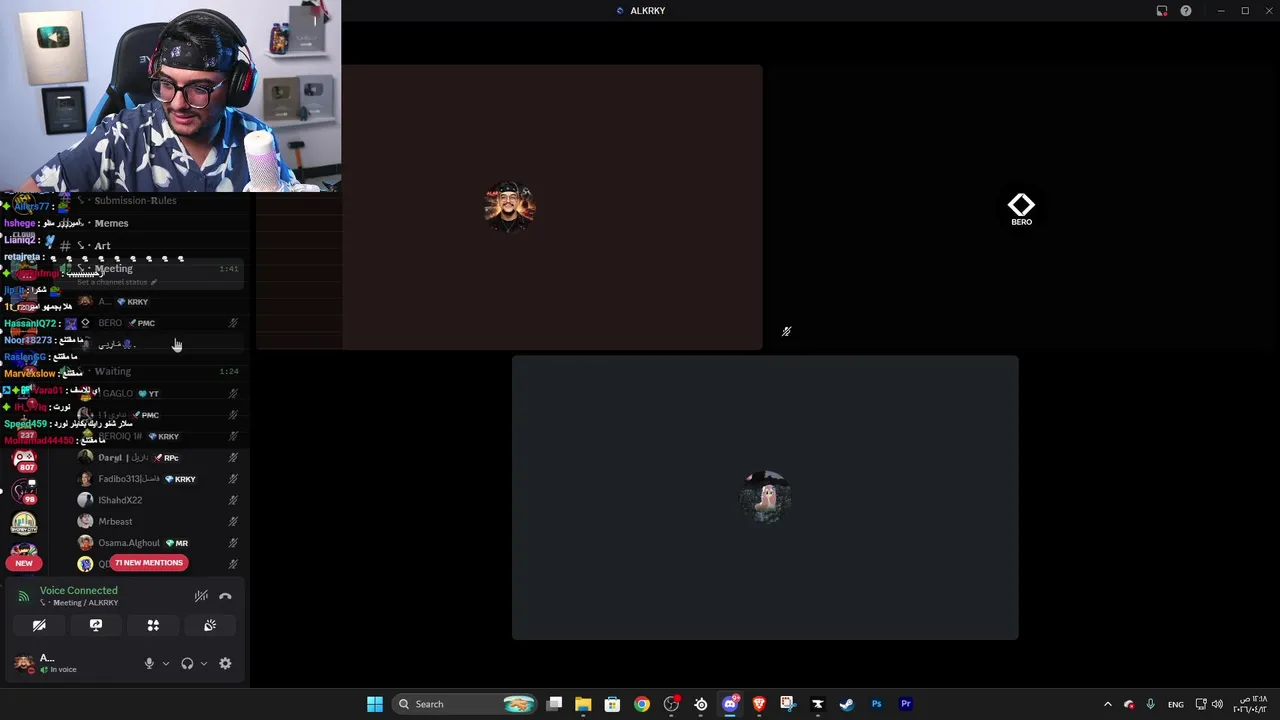Focus the bottom center participant tile
Viewport: 1280px width, 720px height.
[x=765, y=497]
